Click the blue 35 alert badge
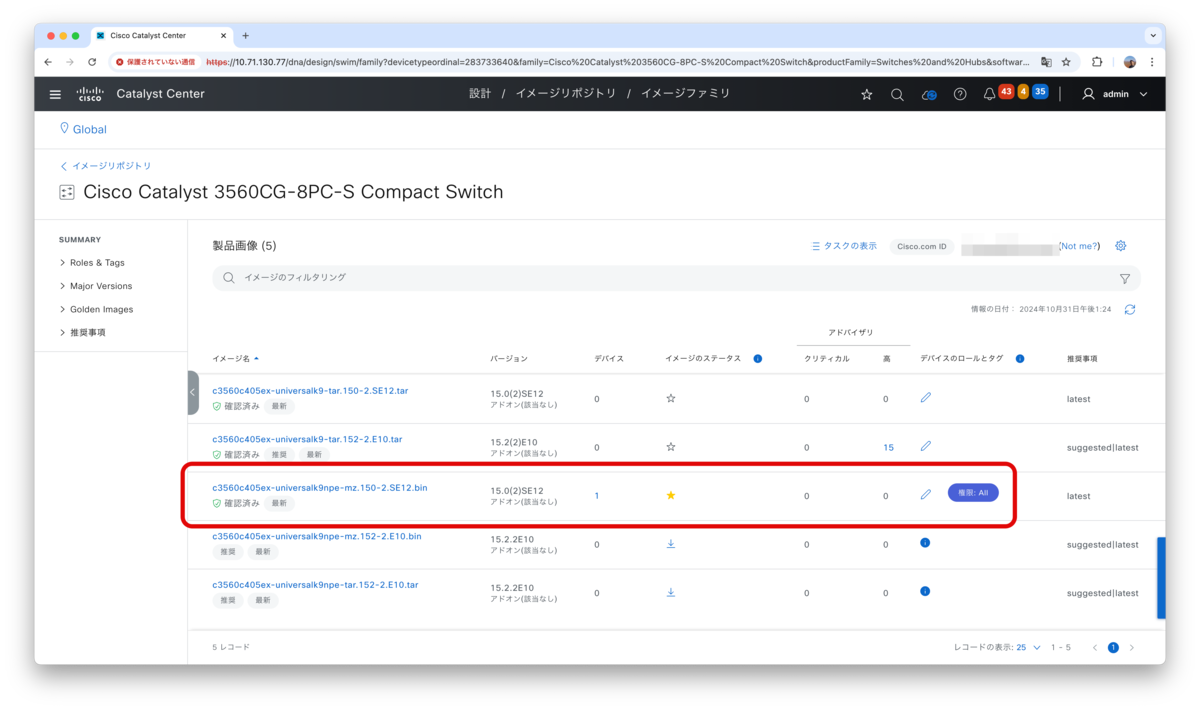This screenshot has width=1200, height=710. coord(1040,92)
